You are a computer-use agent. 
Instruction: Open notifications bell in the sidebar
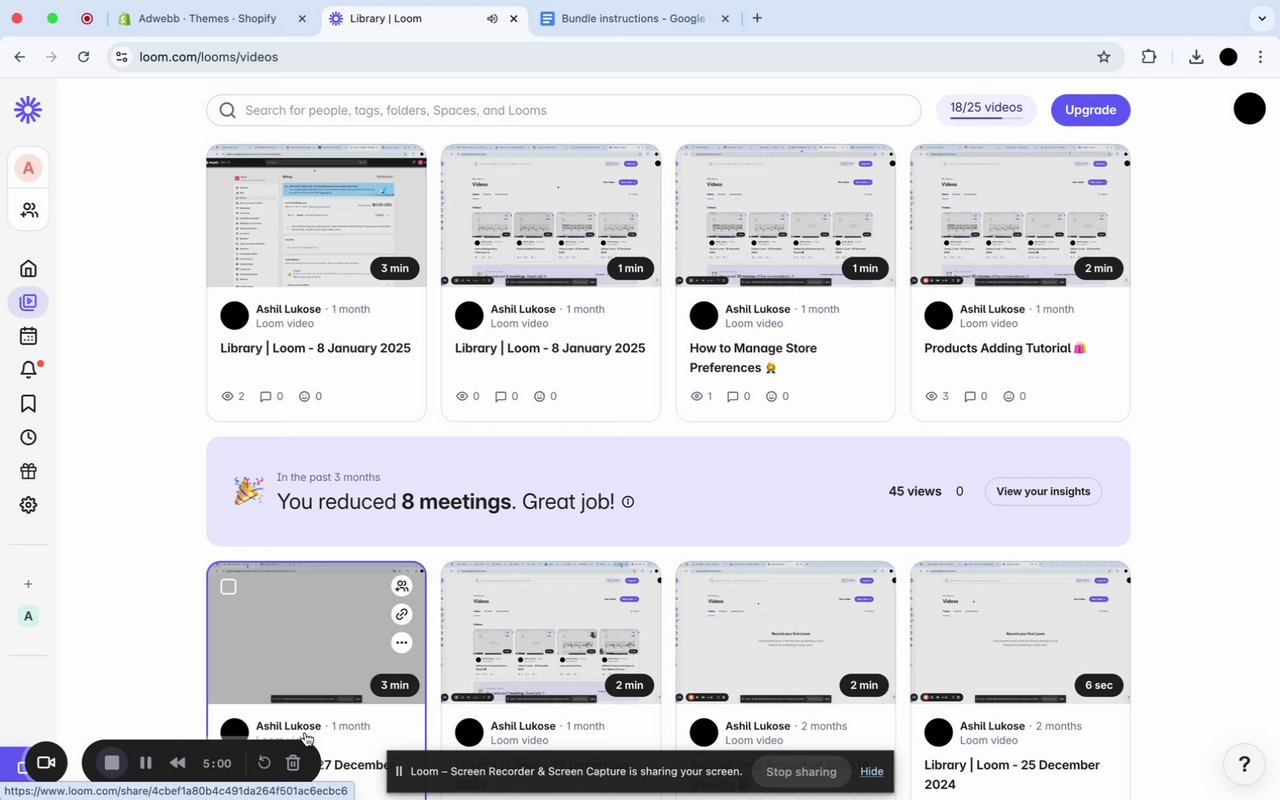click(29, 370)
